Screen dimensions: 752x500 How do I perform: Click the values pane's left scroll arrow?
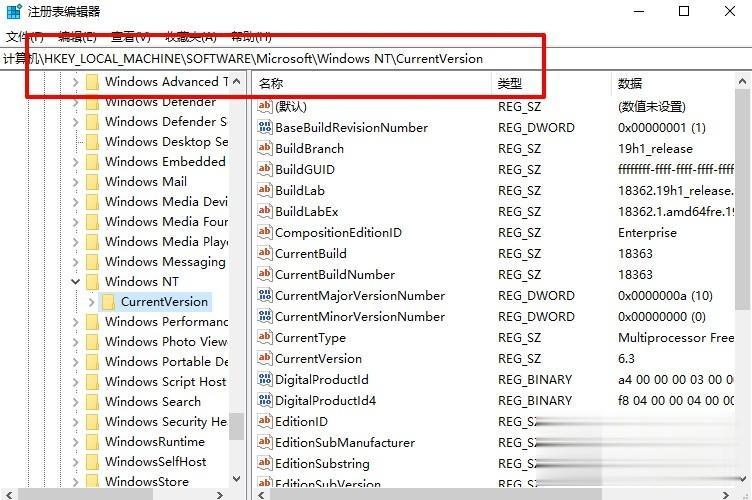tap(260, 494)
